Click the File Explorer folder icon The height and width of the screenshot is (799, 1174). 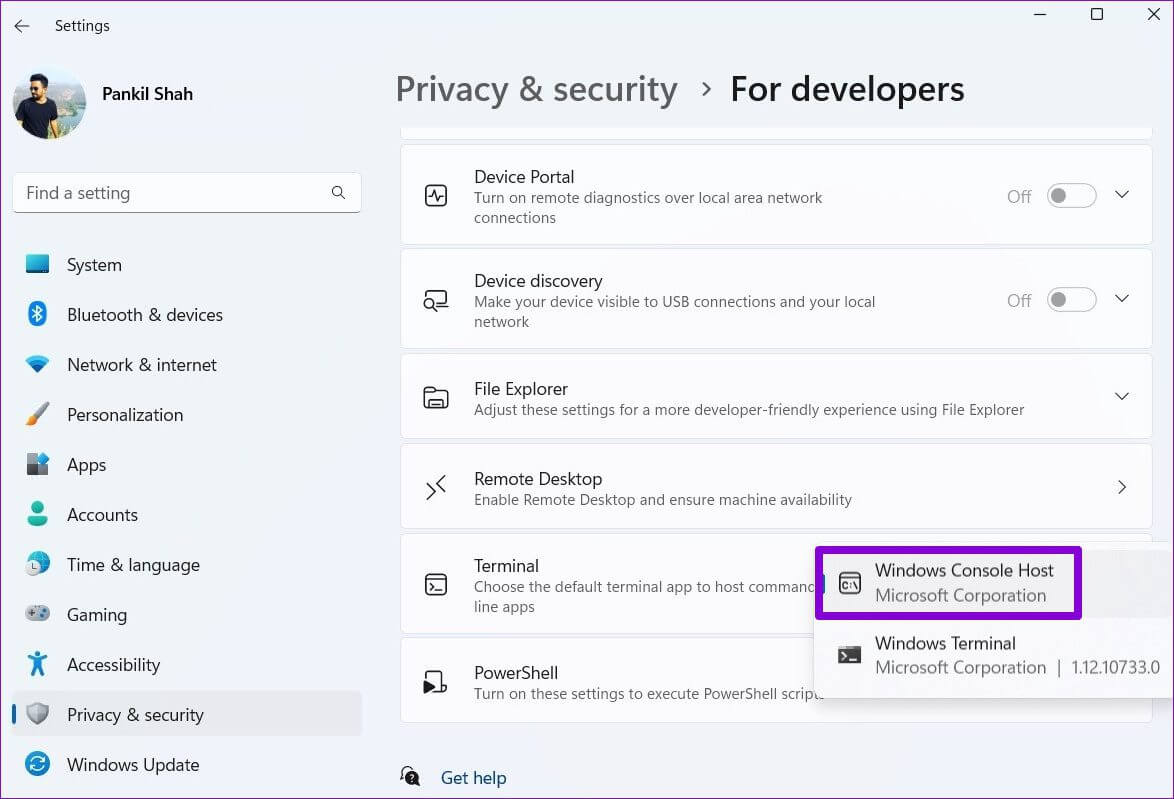click(436, 398)
